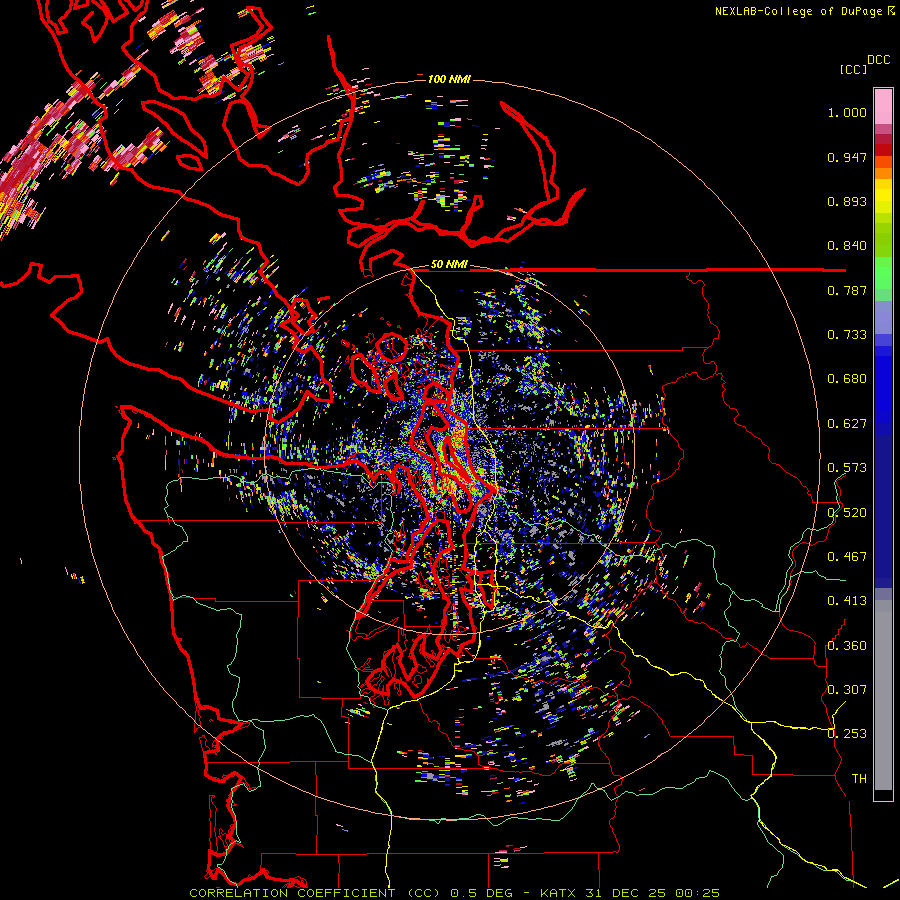Click the 0.5 DEG elevation angle text
The width and height of the screenshot is (900, 900).
482,893
